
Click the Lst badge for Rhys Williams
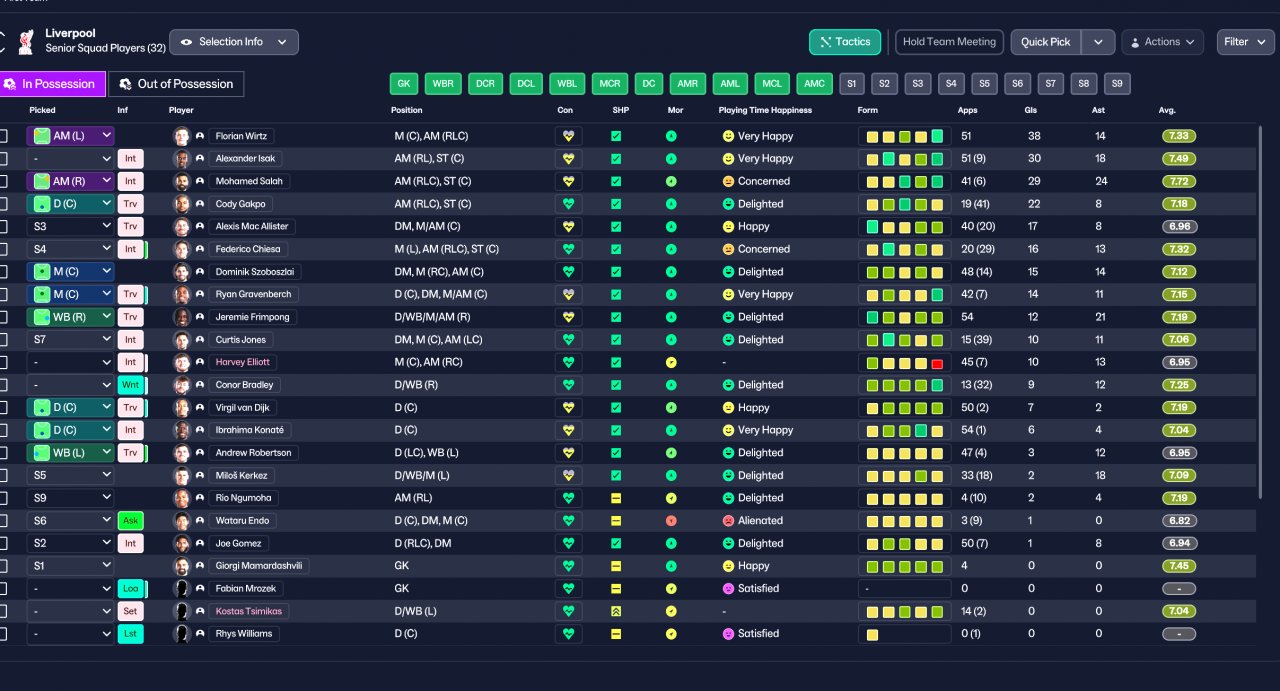pyautogui.click(x=130, y=634)
